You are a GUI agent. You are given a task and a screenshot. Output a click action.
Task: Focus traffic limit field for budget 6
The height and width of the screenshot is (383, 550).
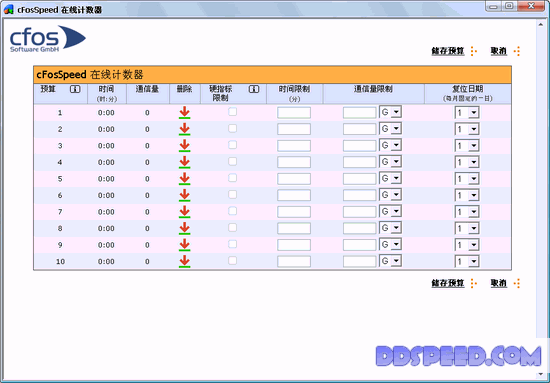point(360,195)
